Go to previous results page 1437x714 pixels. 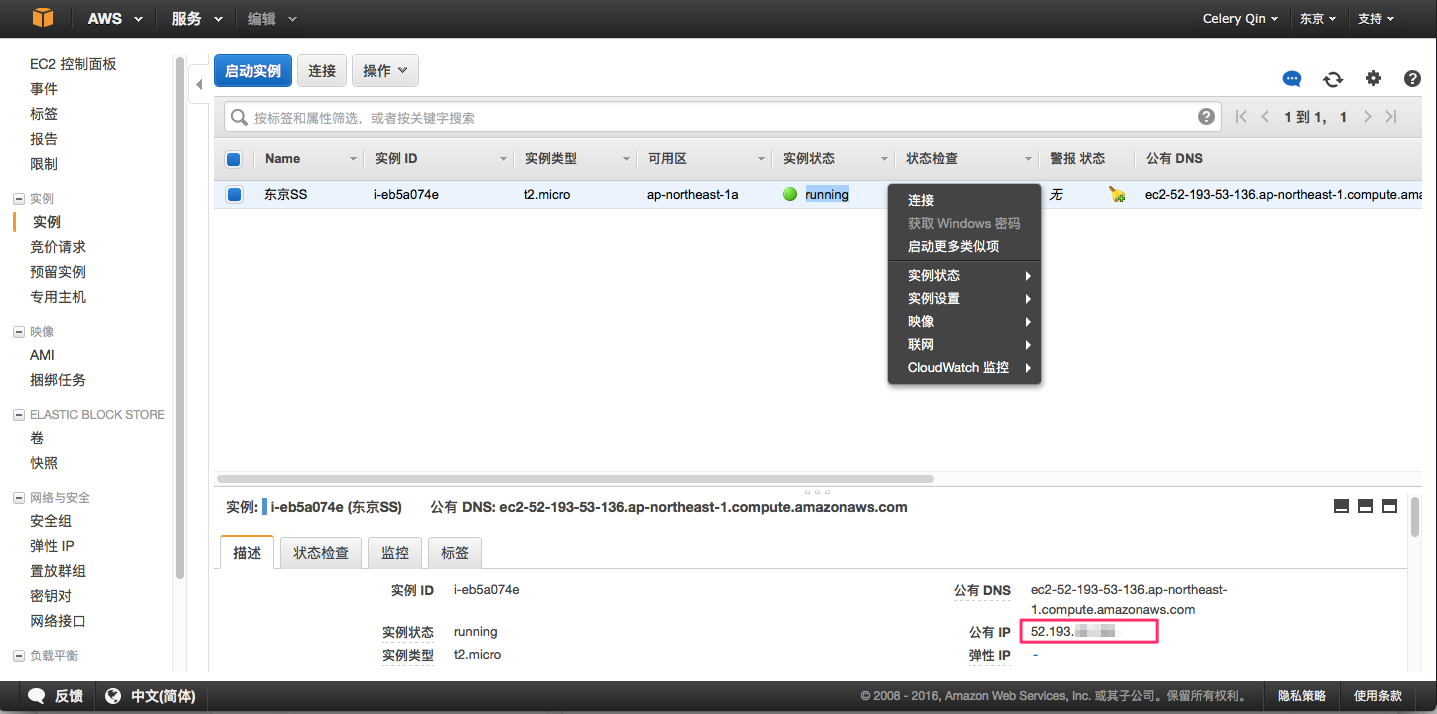1265,117
